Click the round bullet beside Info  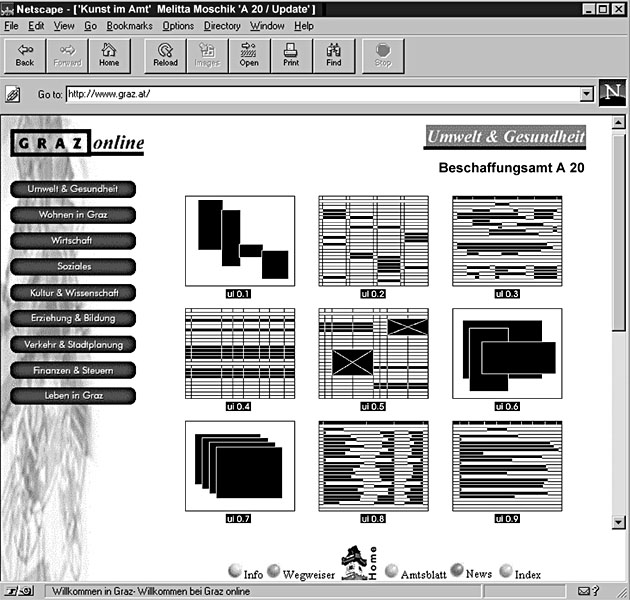point(235,571)
